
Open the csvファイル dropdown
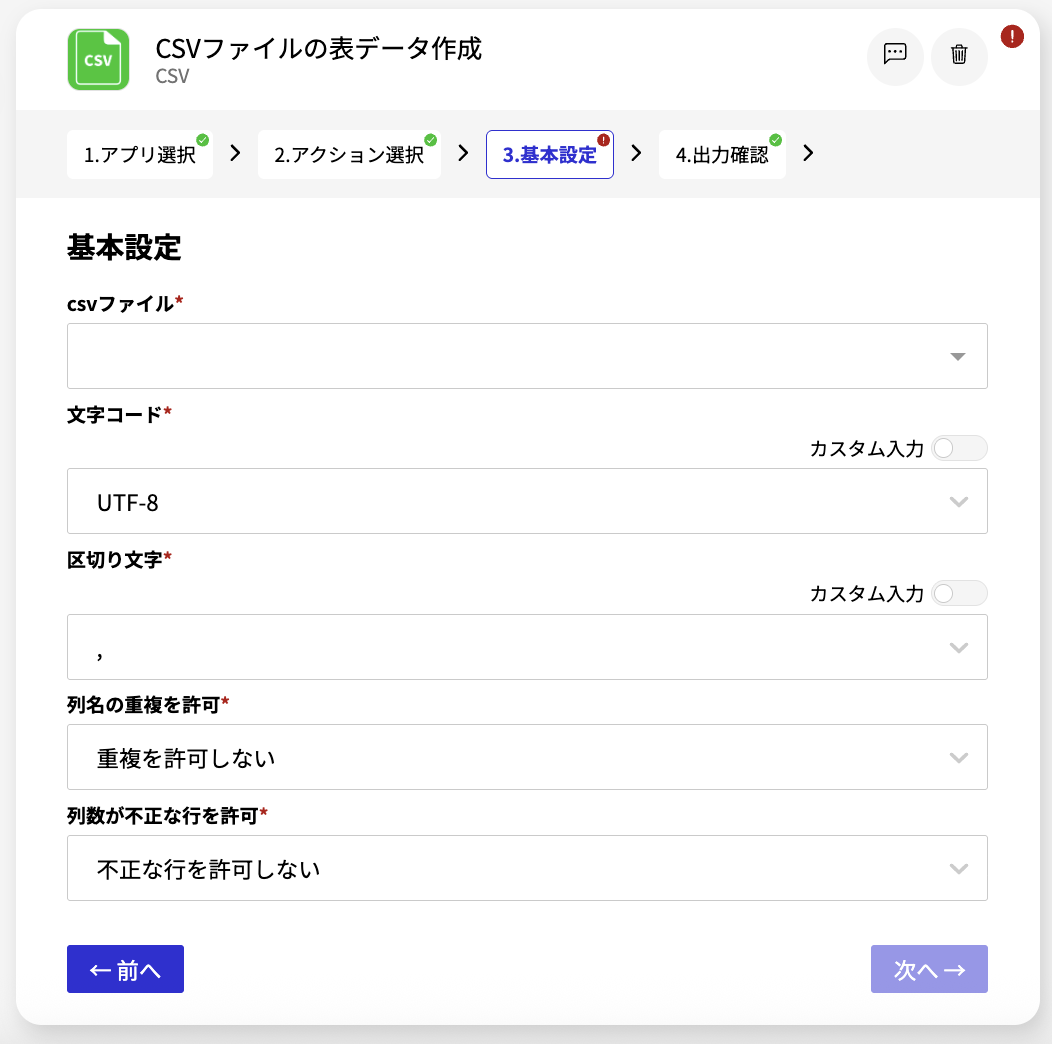click(527, 356)
